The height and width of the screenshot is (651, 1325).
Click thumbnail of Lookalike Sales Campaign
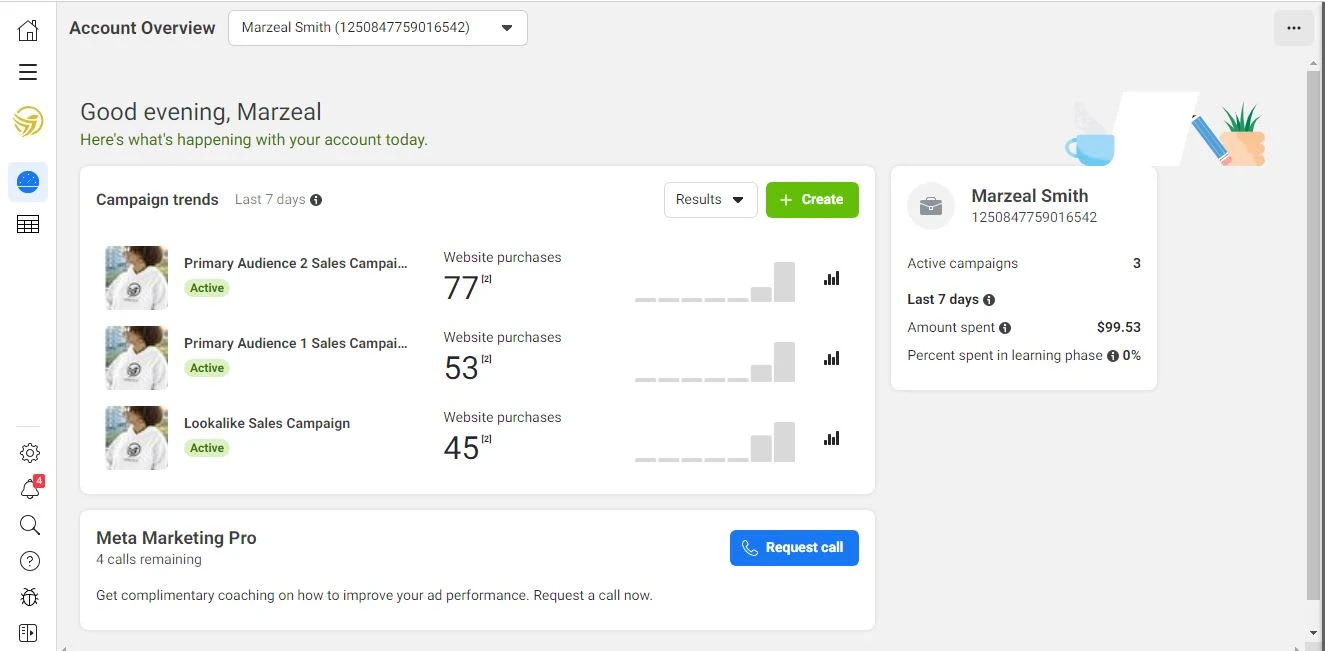click(x=137, y=438)
